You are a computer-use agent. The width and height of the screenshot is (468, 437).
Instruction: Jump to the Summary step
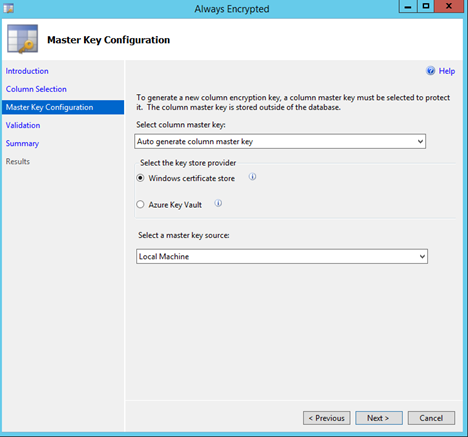22,143
